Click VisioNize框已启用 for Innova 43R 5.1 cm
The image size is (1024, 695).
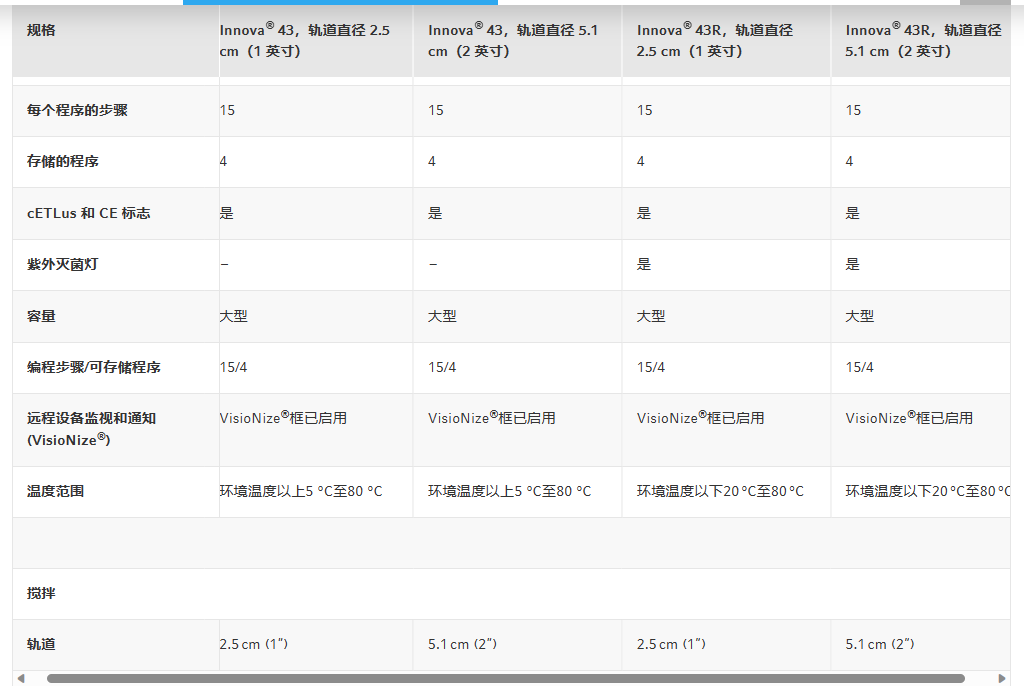pyautogui.click(x=909, y=418)
